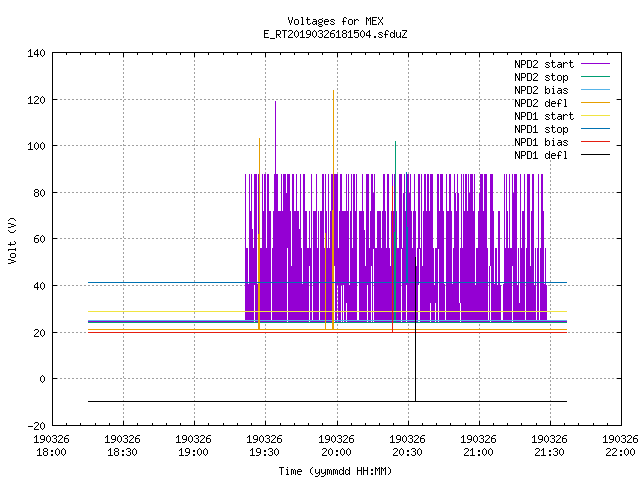
Task: Select the NPD2 defl orange legend line
Action: point(595,102)
